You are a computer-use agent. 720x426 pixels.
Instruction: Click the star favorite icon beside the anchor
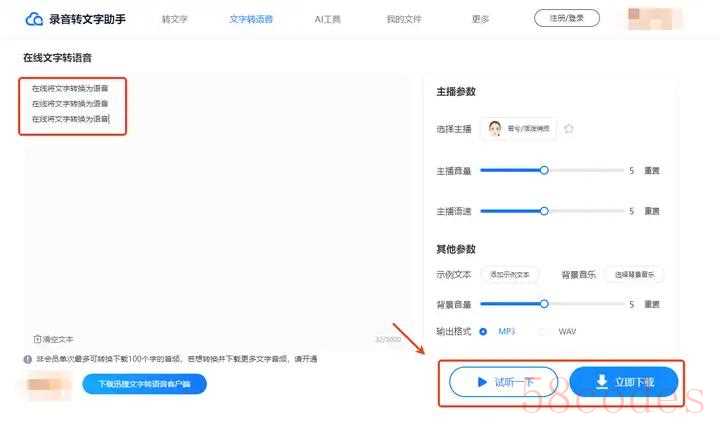click(x=569, y=129)
